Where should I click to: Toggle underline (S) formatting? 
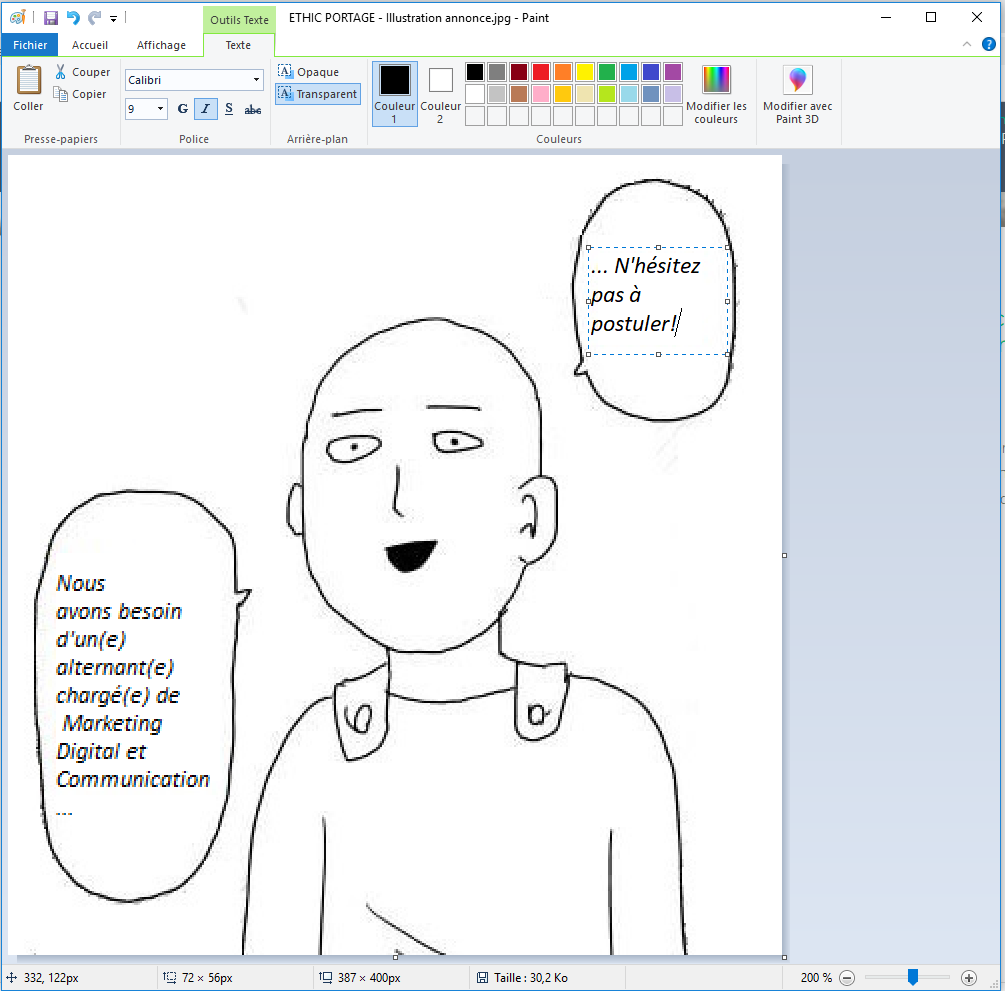pyautogui.click(x=229, y=109)
